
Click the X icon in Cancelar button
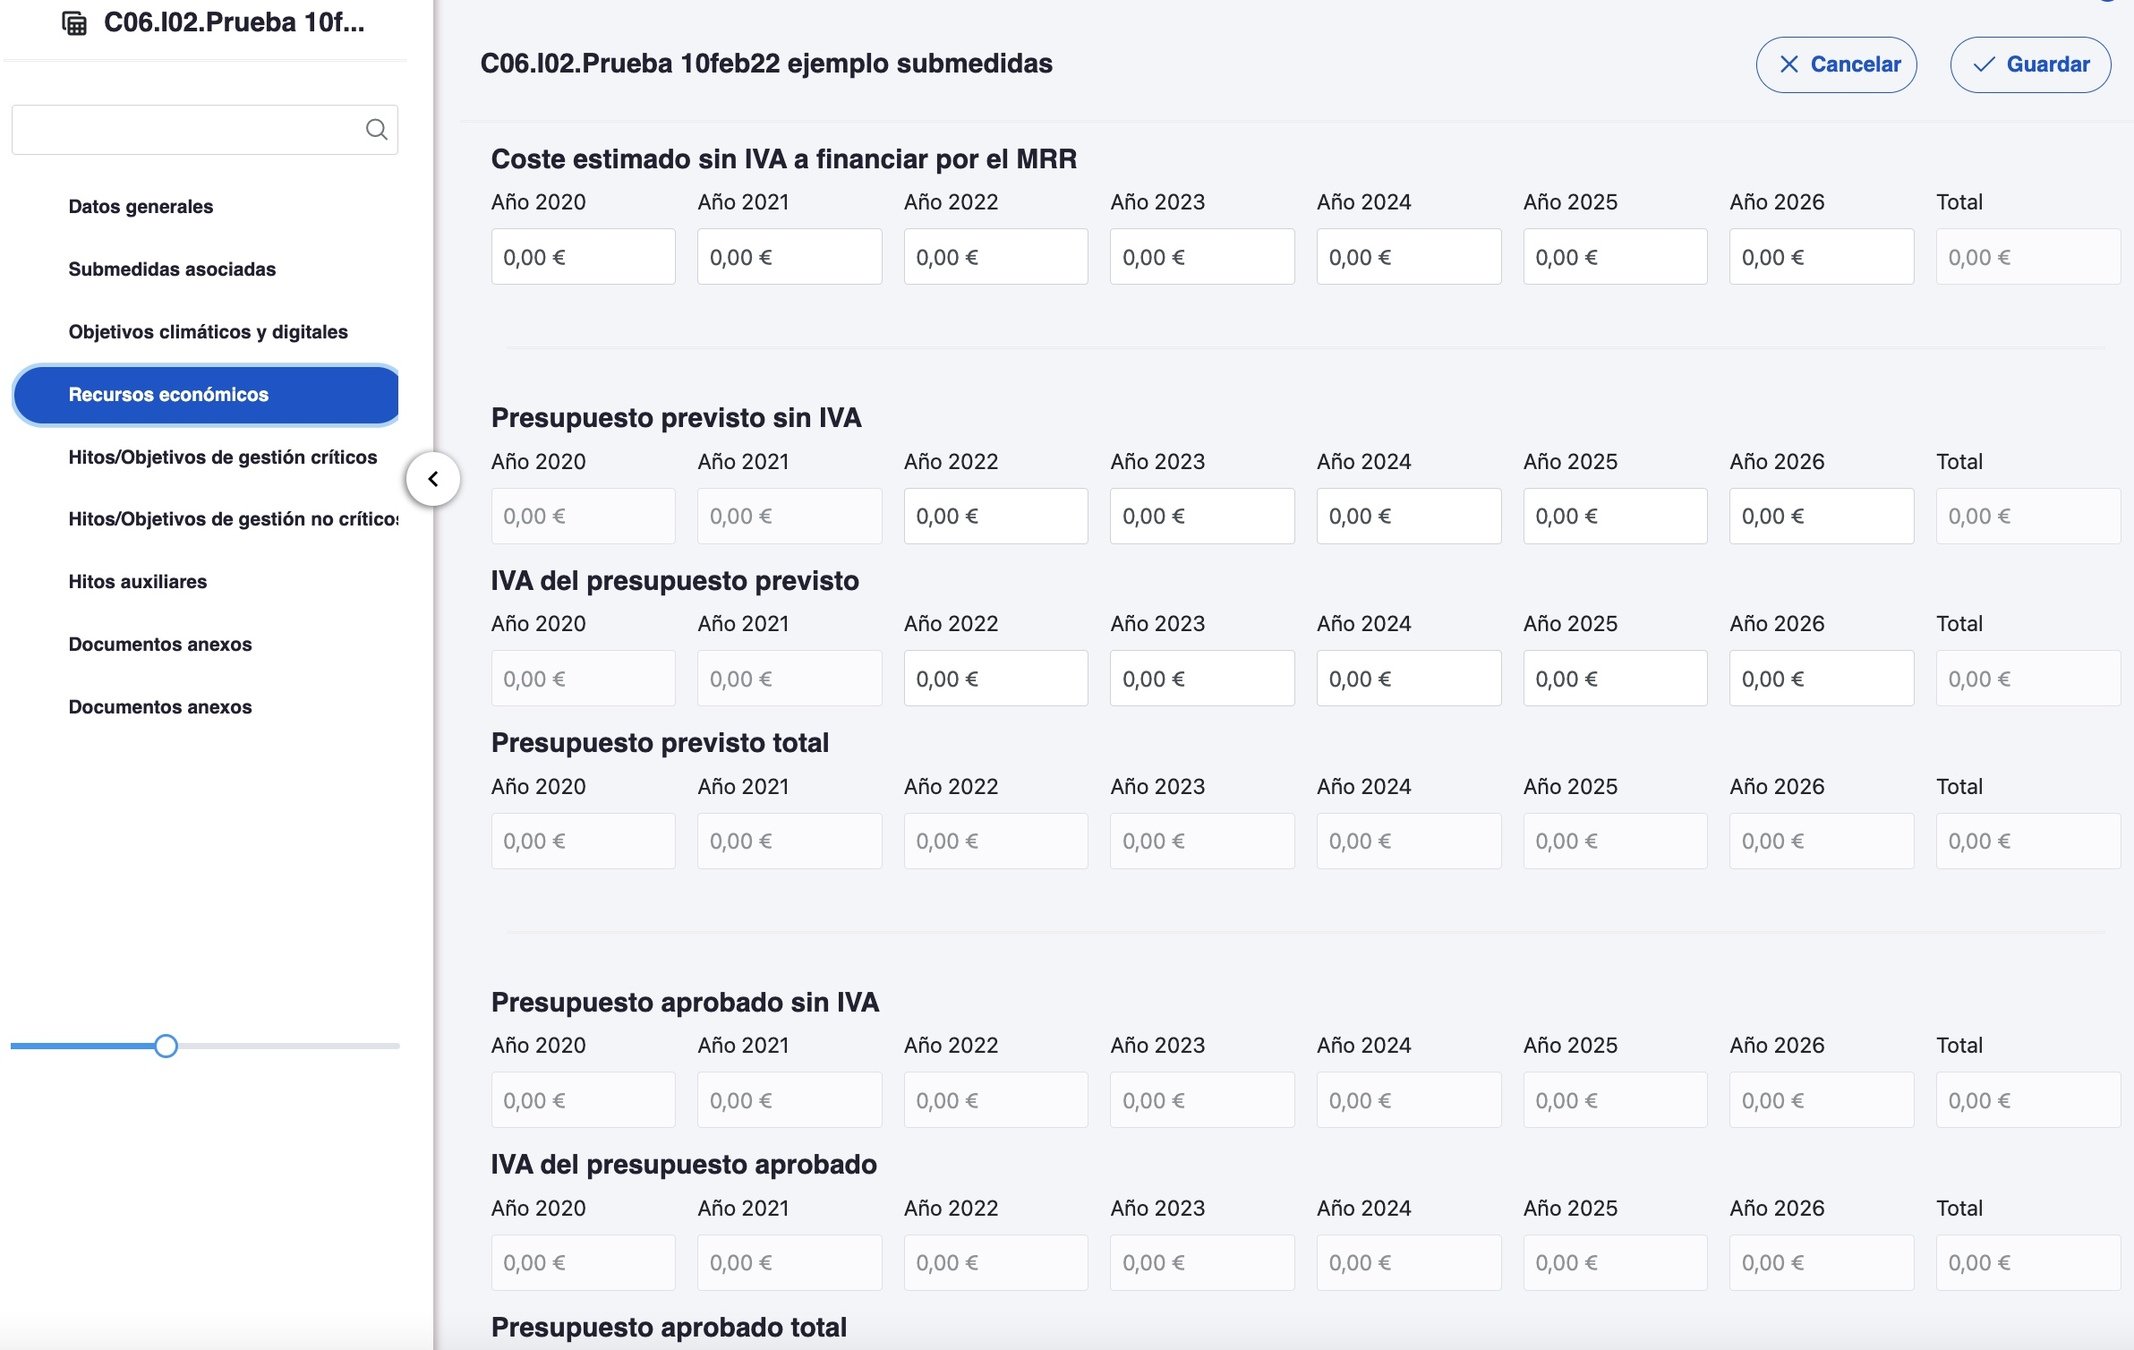click(x=1789, y=65)
